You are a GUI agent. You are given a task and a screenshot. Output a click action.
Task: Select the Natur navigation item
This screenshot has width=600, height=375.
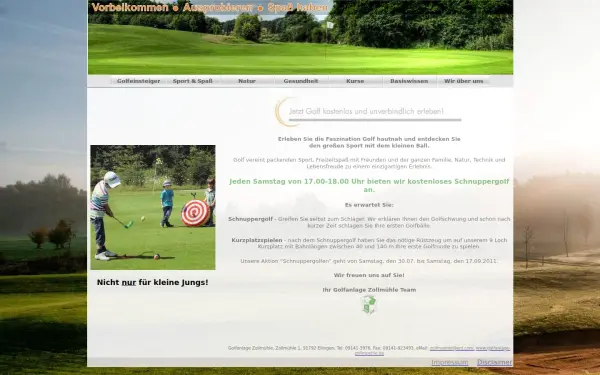pyautogui.click(x=247, y=81)
